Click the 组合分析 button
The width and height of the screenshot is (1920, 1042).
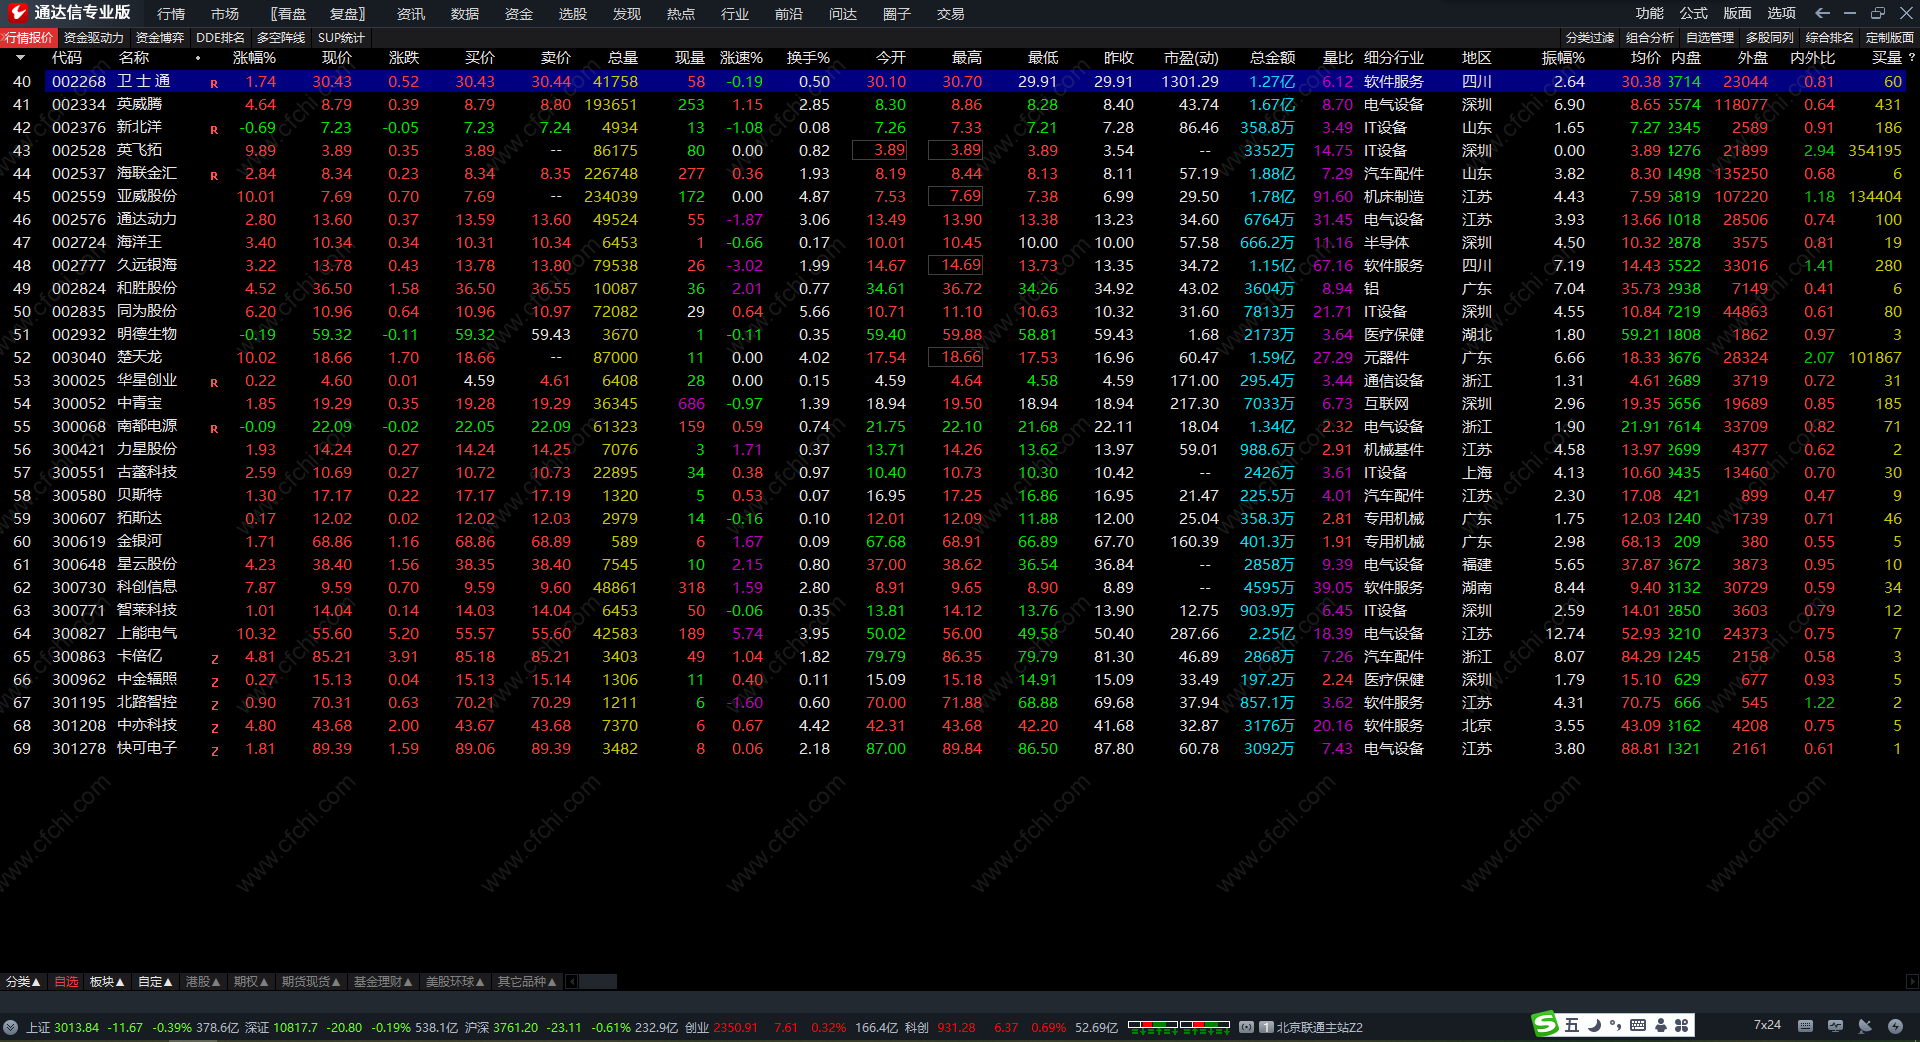coord(1650,38)
